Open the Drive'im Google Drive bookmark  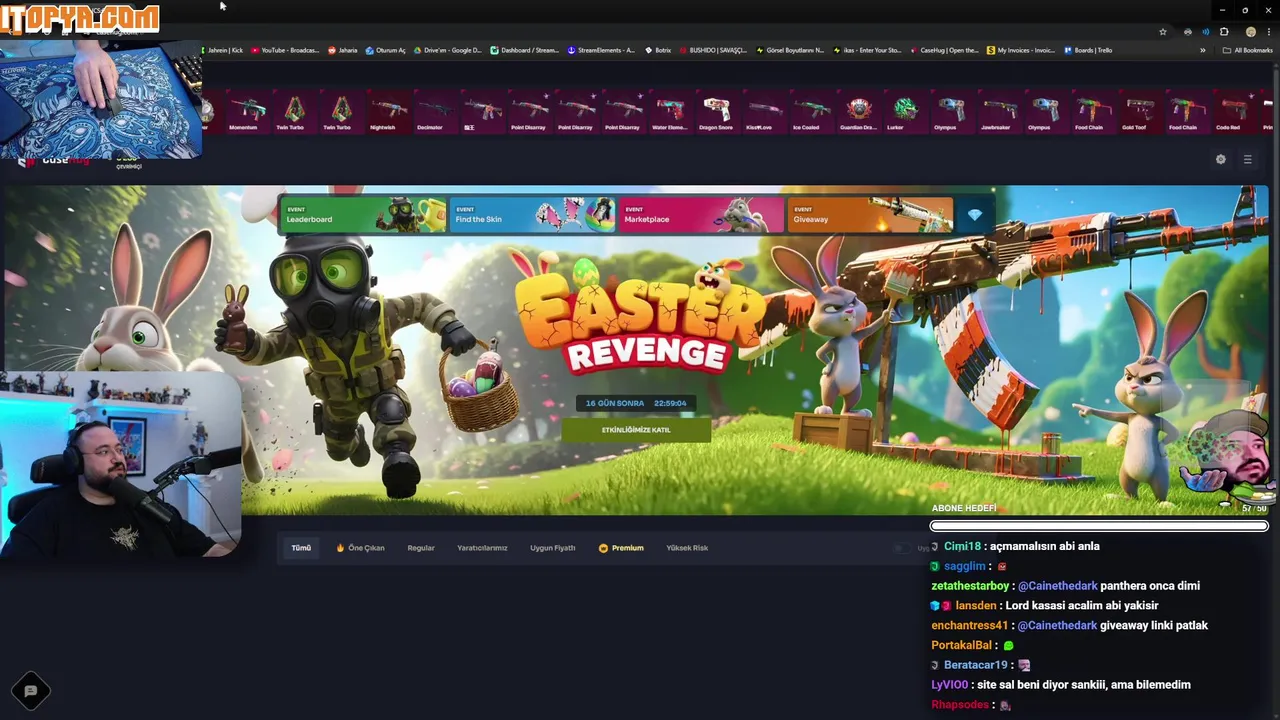click(448, 50)
